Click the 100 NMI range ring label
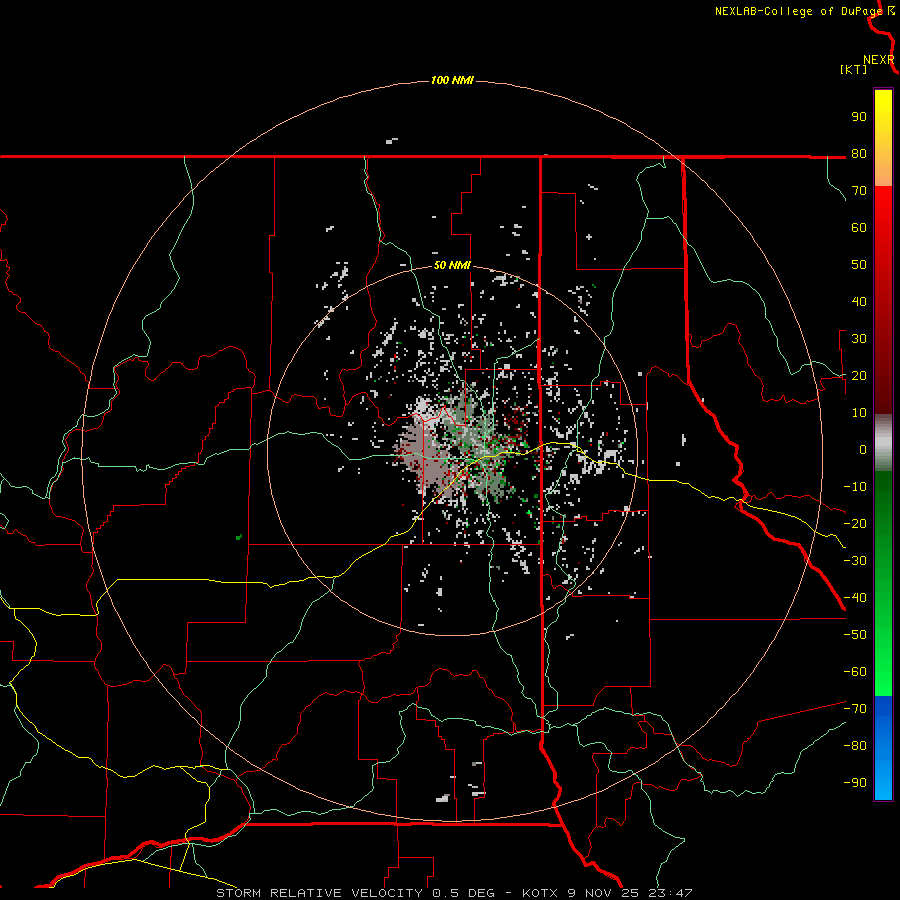 pyautogui.click(x=452, y=80)
